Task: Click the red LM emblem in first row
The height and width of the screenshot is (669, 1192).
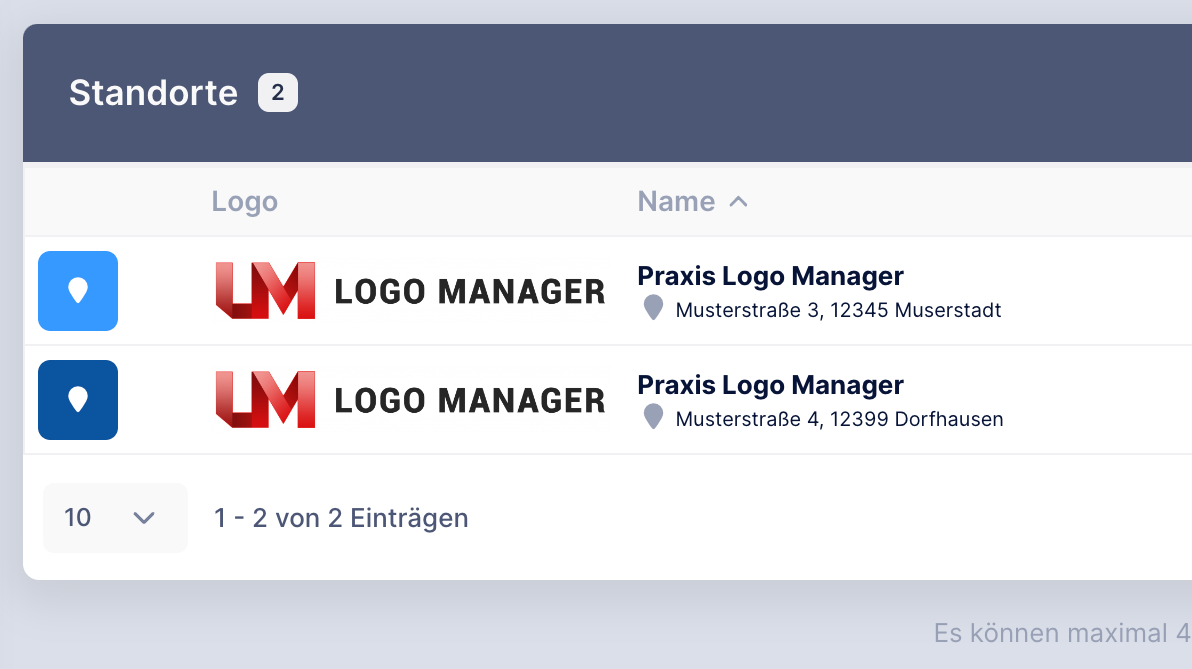Action: pyautogui.click(x=265, y=290)
